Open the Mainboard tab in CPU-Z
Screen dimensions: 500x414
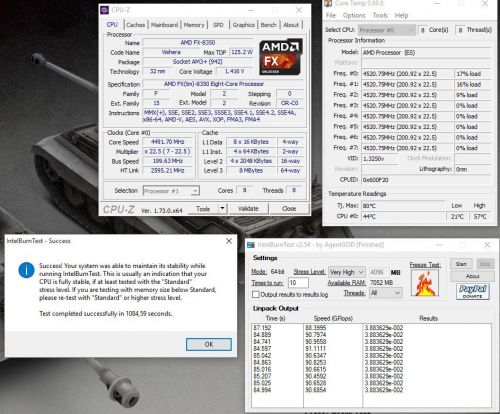click(x=164, y=25)
